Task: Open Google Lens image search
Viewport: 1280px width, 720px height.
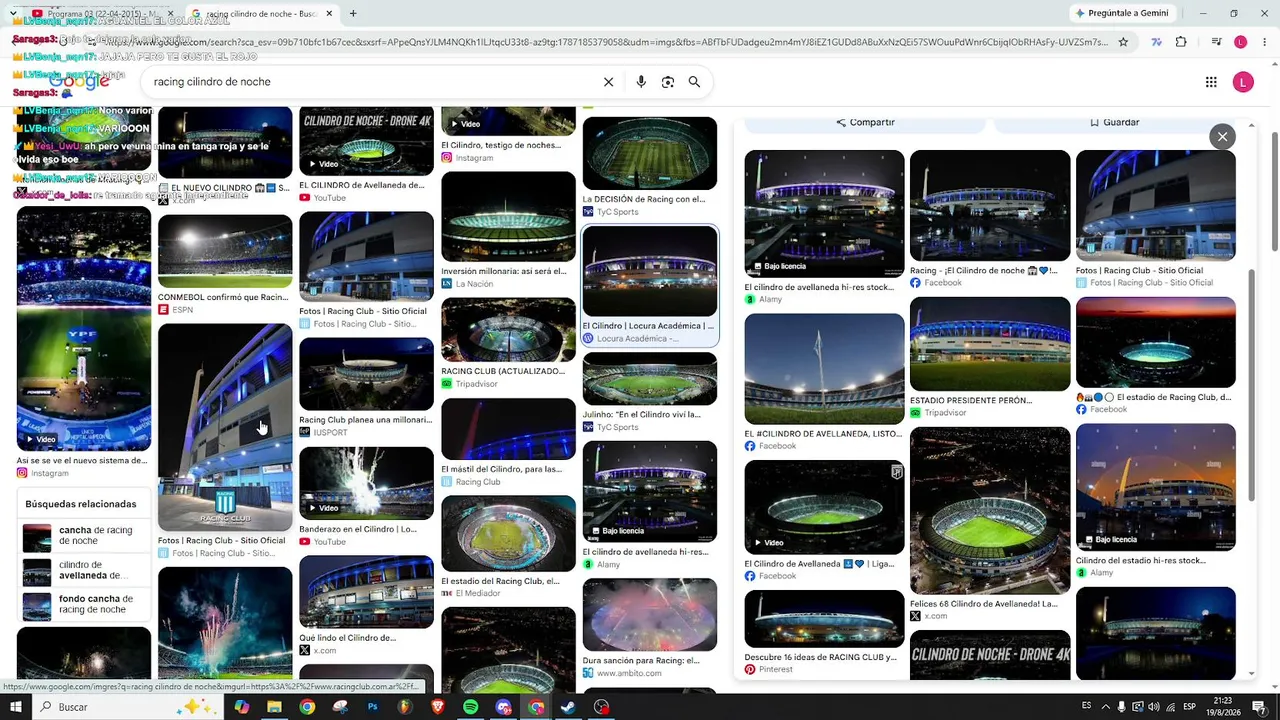Action: pyautogui.click(x=668, y=82)
